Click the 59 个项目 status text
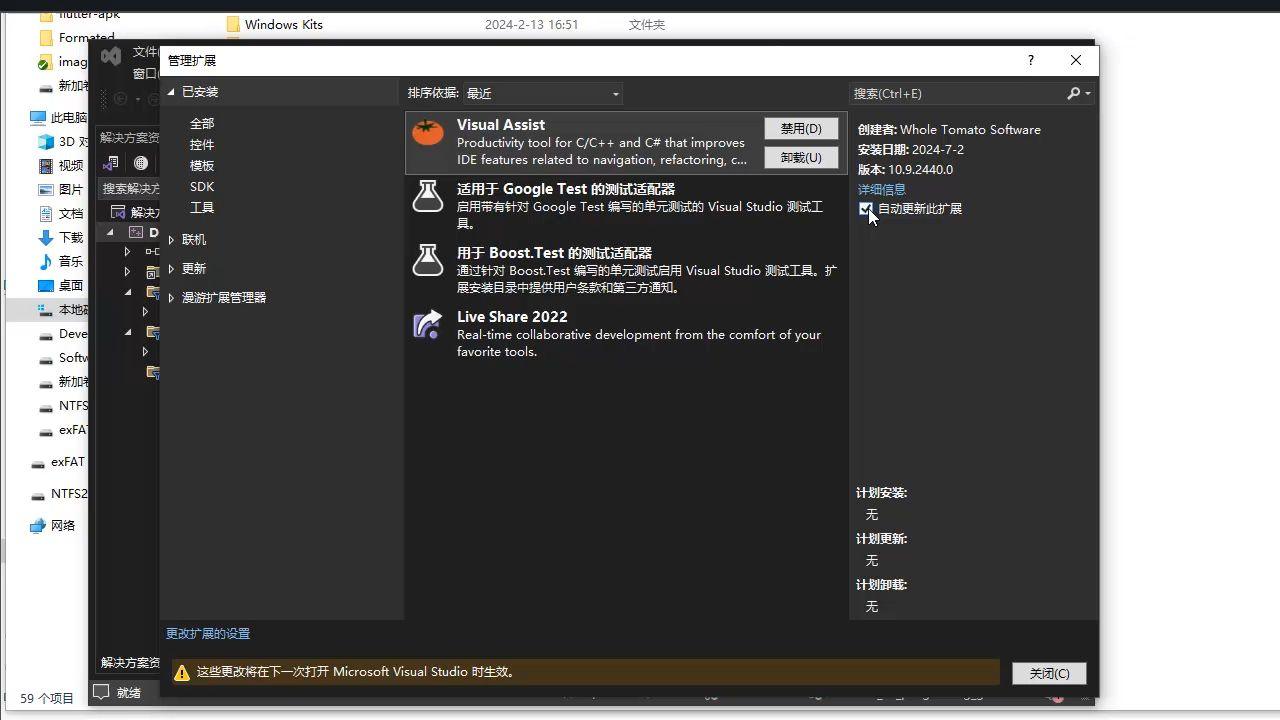 pyautogui.click(x=47, y=698)
